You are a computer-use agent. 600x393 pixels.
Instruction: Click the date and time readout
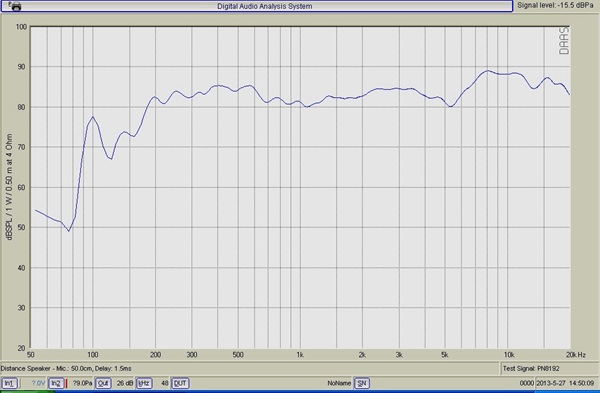pyautogui.click(x=565, y=383)
